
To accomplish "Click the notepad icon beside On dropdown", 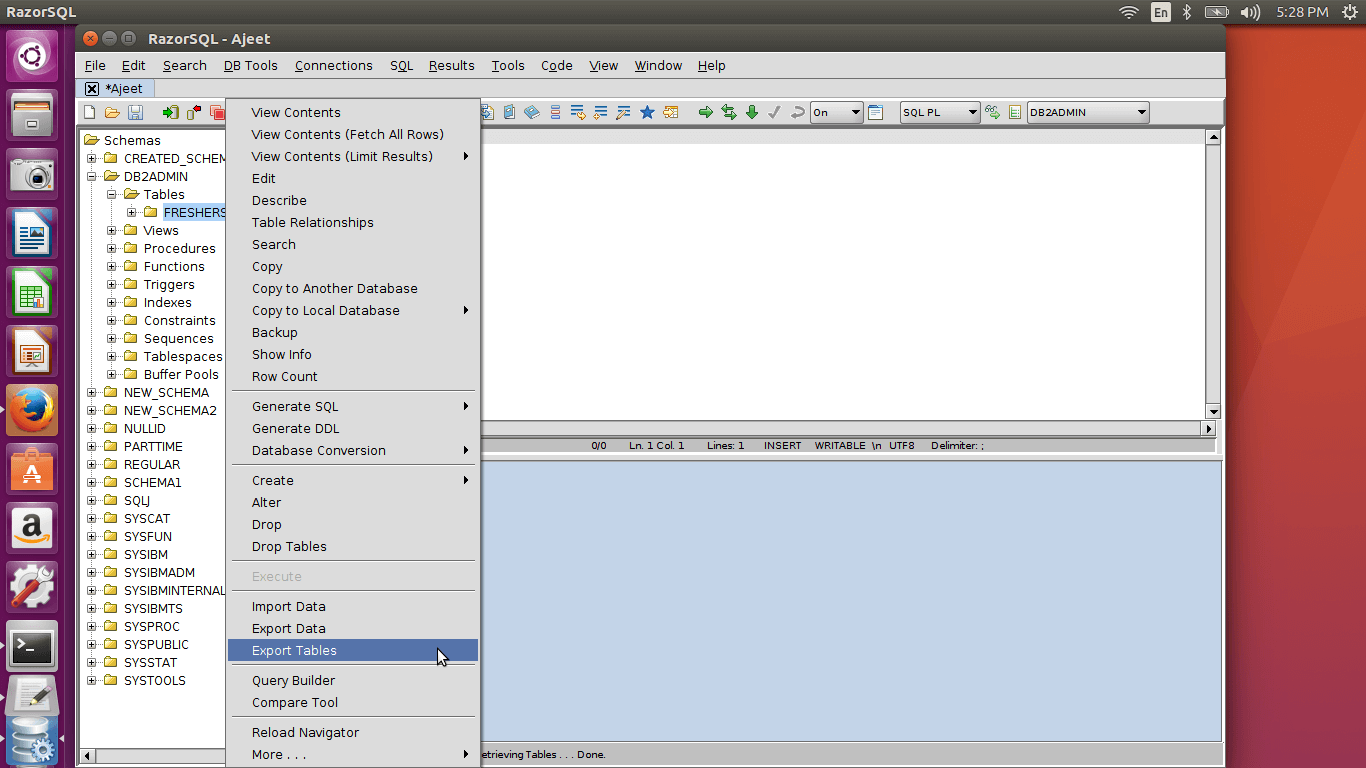I will (876, 112).
